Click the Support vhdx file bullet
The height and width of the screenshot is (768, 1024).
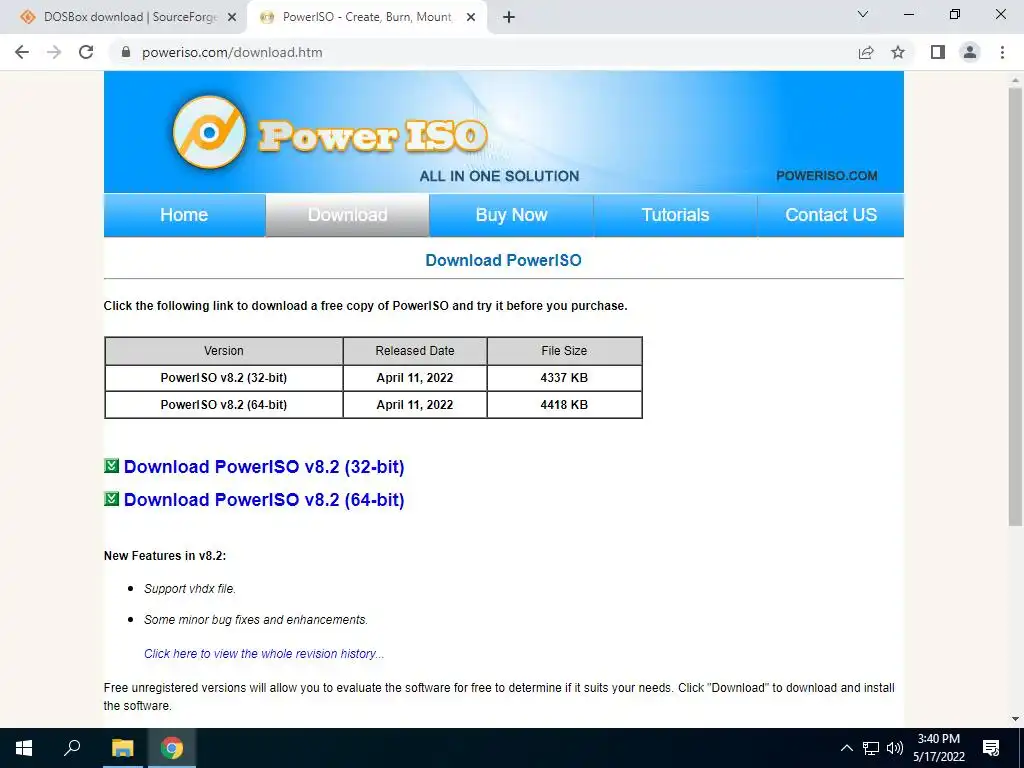pyautogui.click(x=189, y=588)
